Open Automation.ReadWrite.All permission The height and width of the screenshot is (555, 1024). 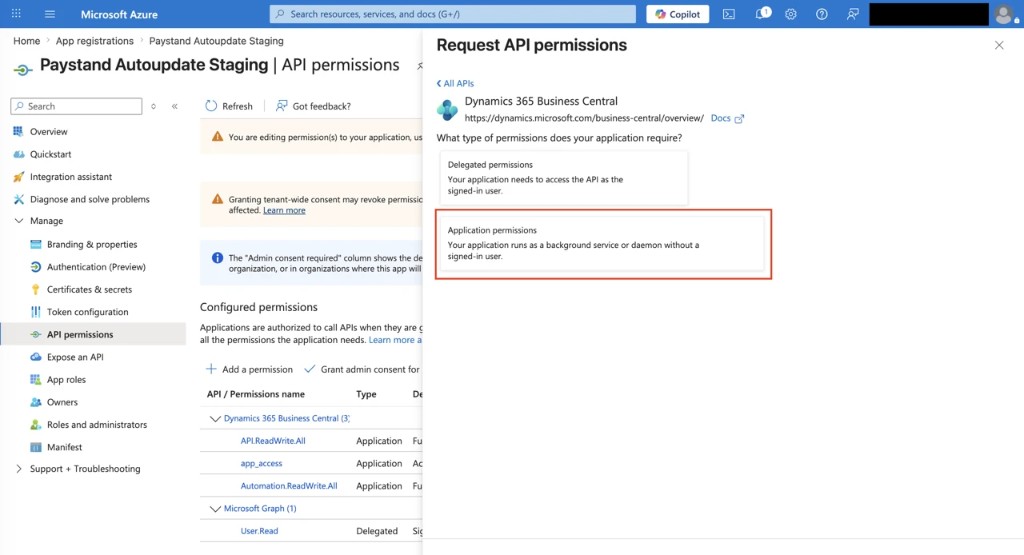(x=289, y=486)
